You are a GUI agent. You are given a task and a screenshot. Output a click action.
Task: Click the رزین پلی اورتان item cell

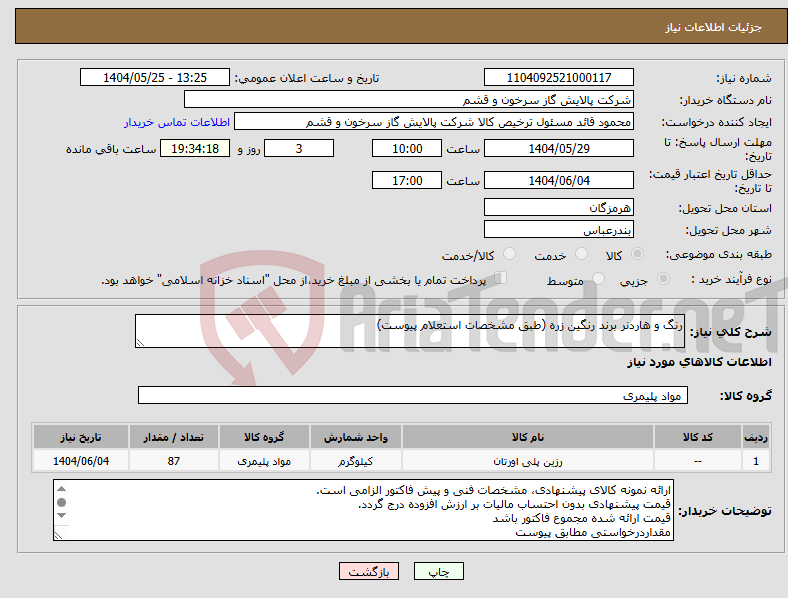[528, 460]
